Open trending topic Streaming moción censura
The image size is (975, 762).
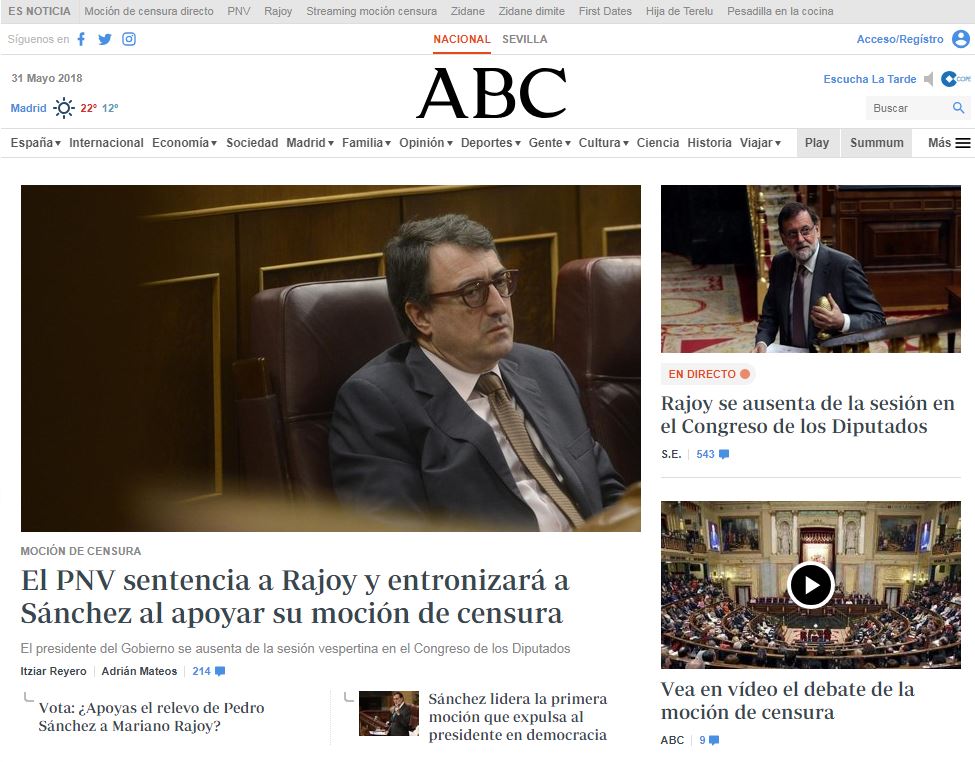click(371, 11)
